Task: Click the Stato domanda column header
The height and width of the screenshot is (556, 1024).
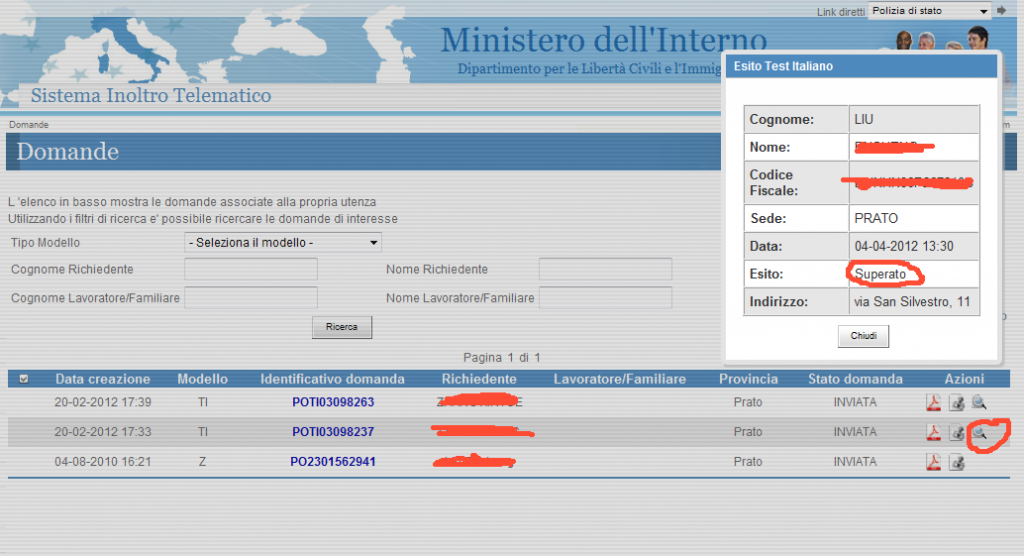Action: click(855, 379)
